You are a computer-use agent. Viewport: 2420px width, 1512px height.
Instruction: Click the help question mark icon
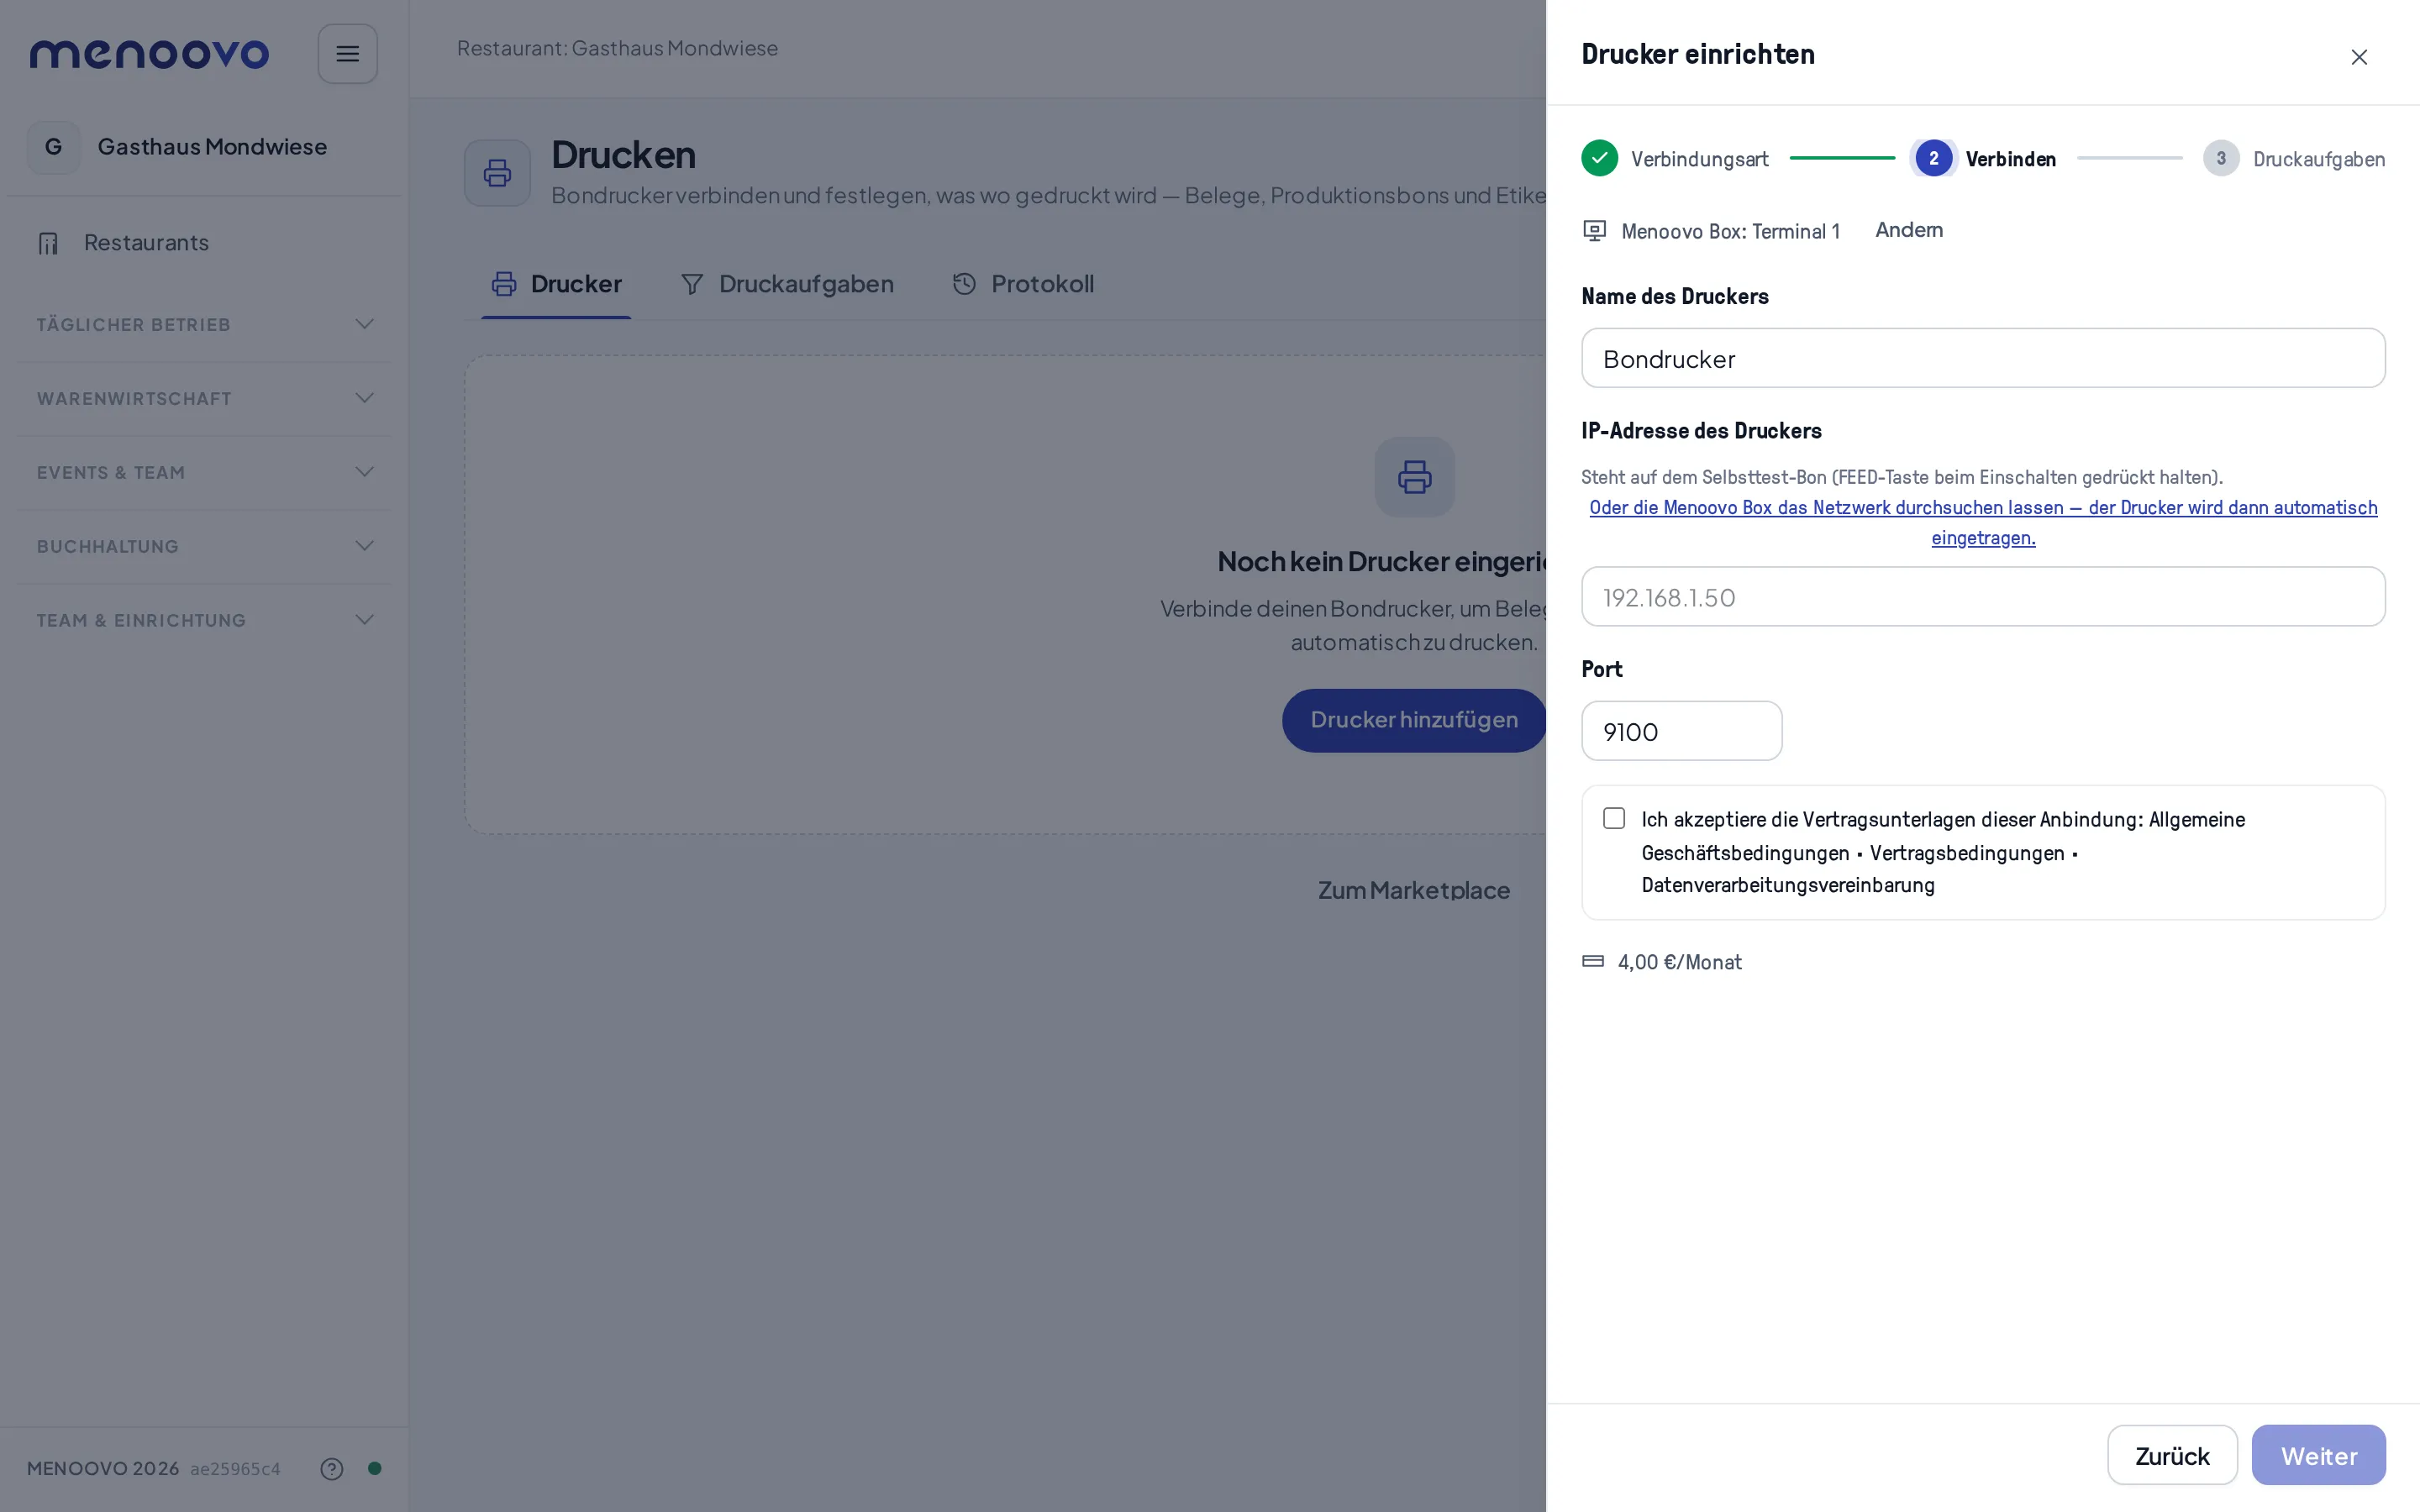coord(332,1468)
